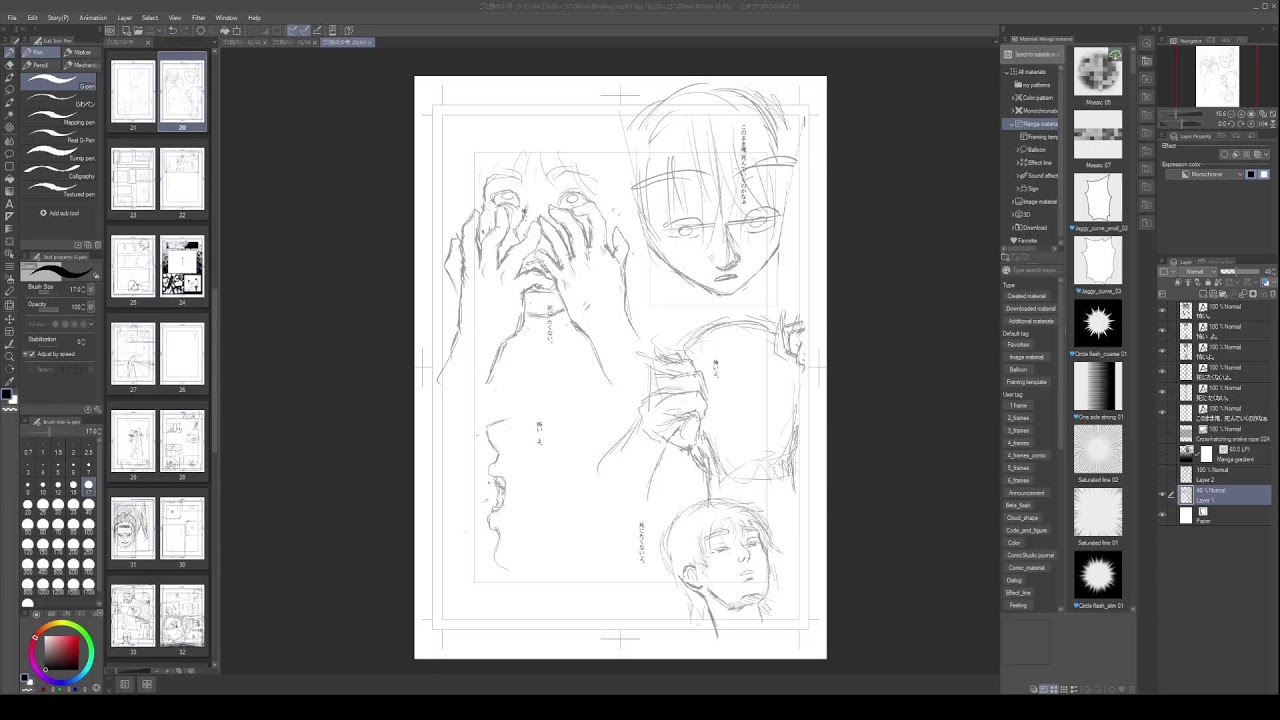Select the Gradient tool

[9, 190]
